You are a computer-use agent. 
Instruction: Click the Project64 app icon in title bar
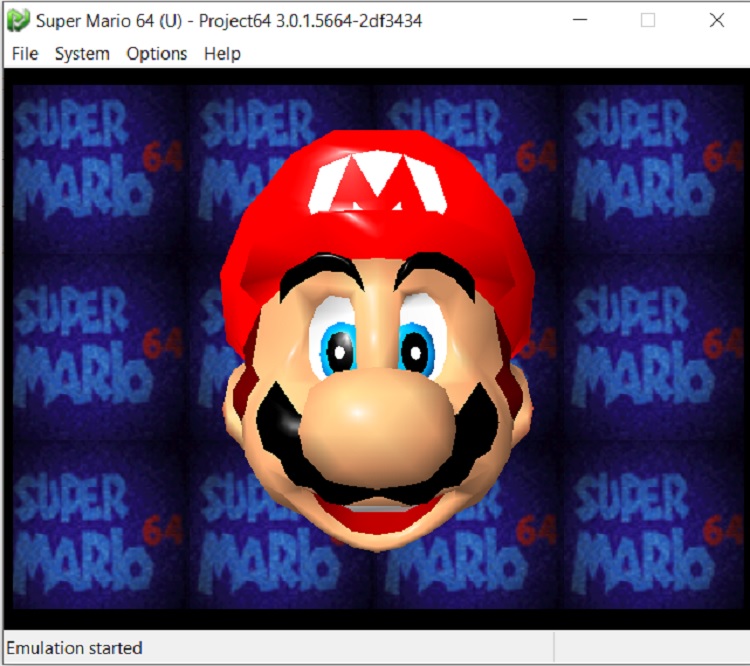pos(18,20)
